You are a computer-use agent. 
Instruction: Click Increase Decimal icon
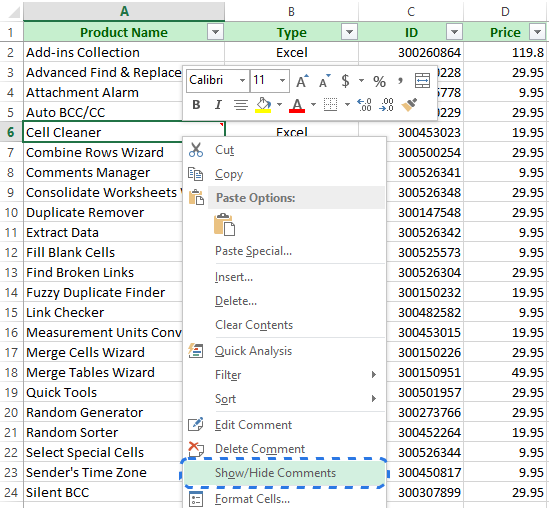coord(364,105)
